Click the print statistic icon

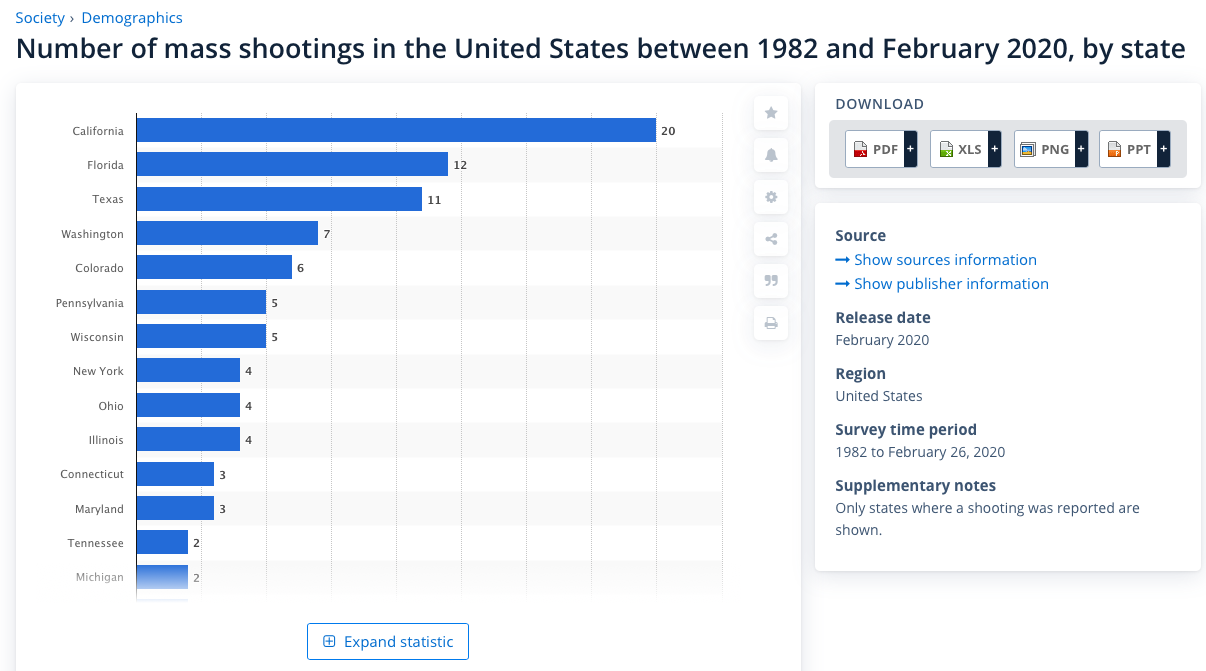pos(771,323)
